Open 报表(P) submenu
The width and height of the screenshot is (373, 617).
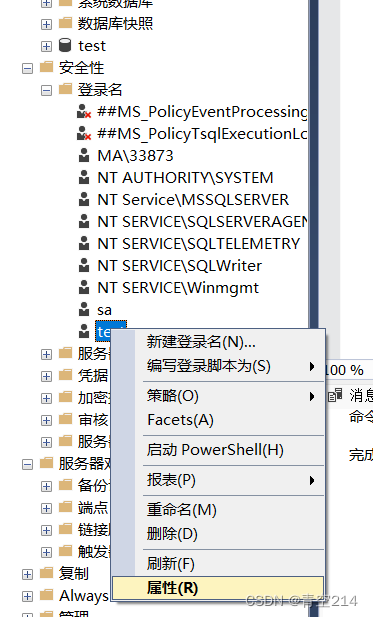click(218, 480)
